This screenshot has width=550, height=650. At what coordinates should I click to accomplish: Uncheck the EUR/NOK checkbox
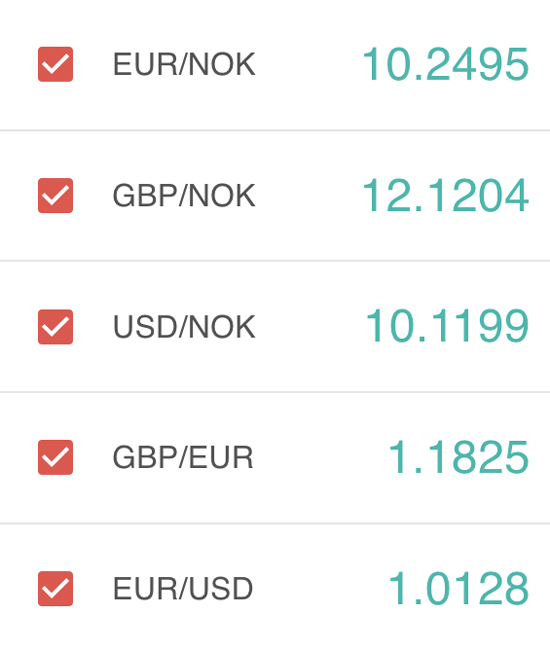coord(56,64)
